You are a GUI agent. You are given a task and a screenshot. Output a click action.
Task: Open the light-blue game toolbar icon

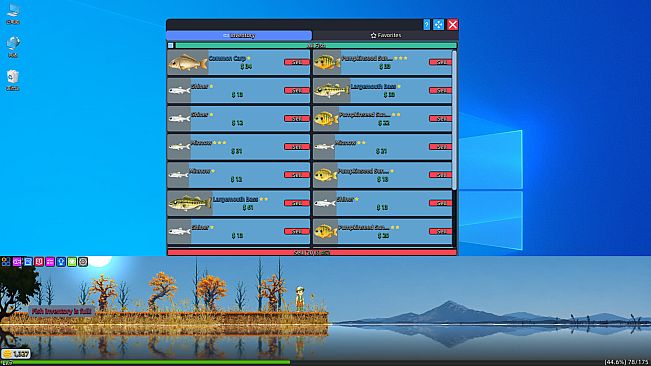pyautogui.click(x=28, y=261)
